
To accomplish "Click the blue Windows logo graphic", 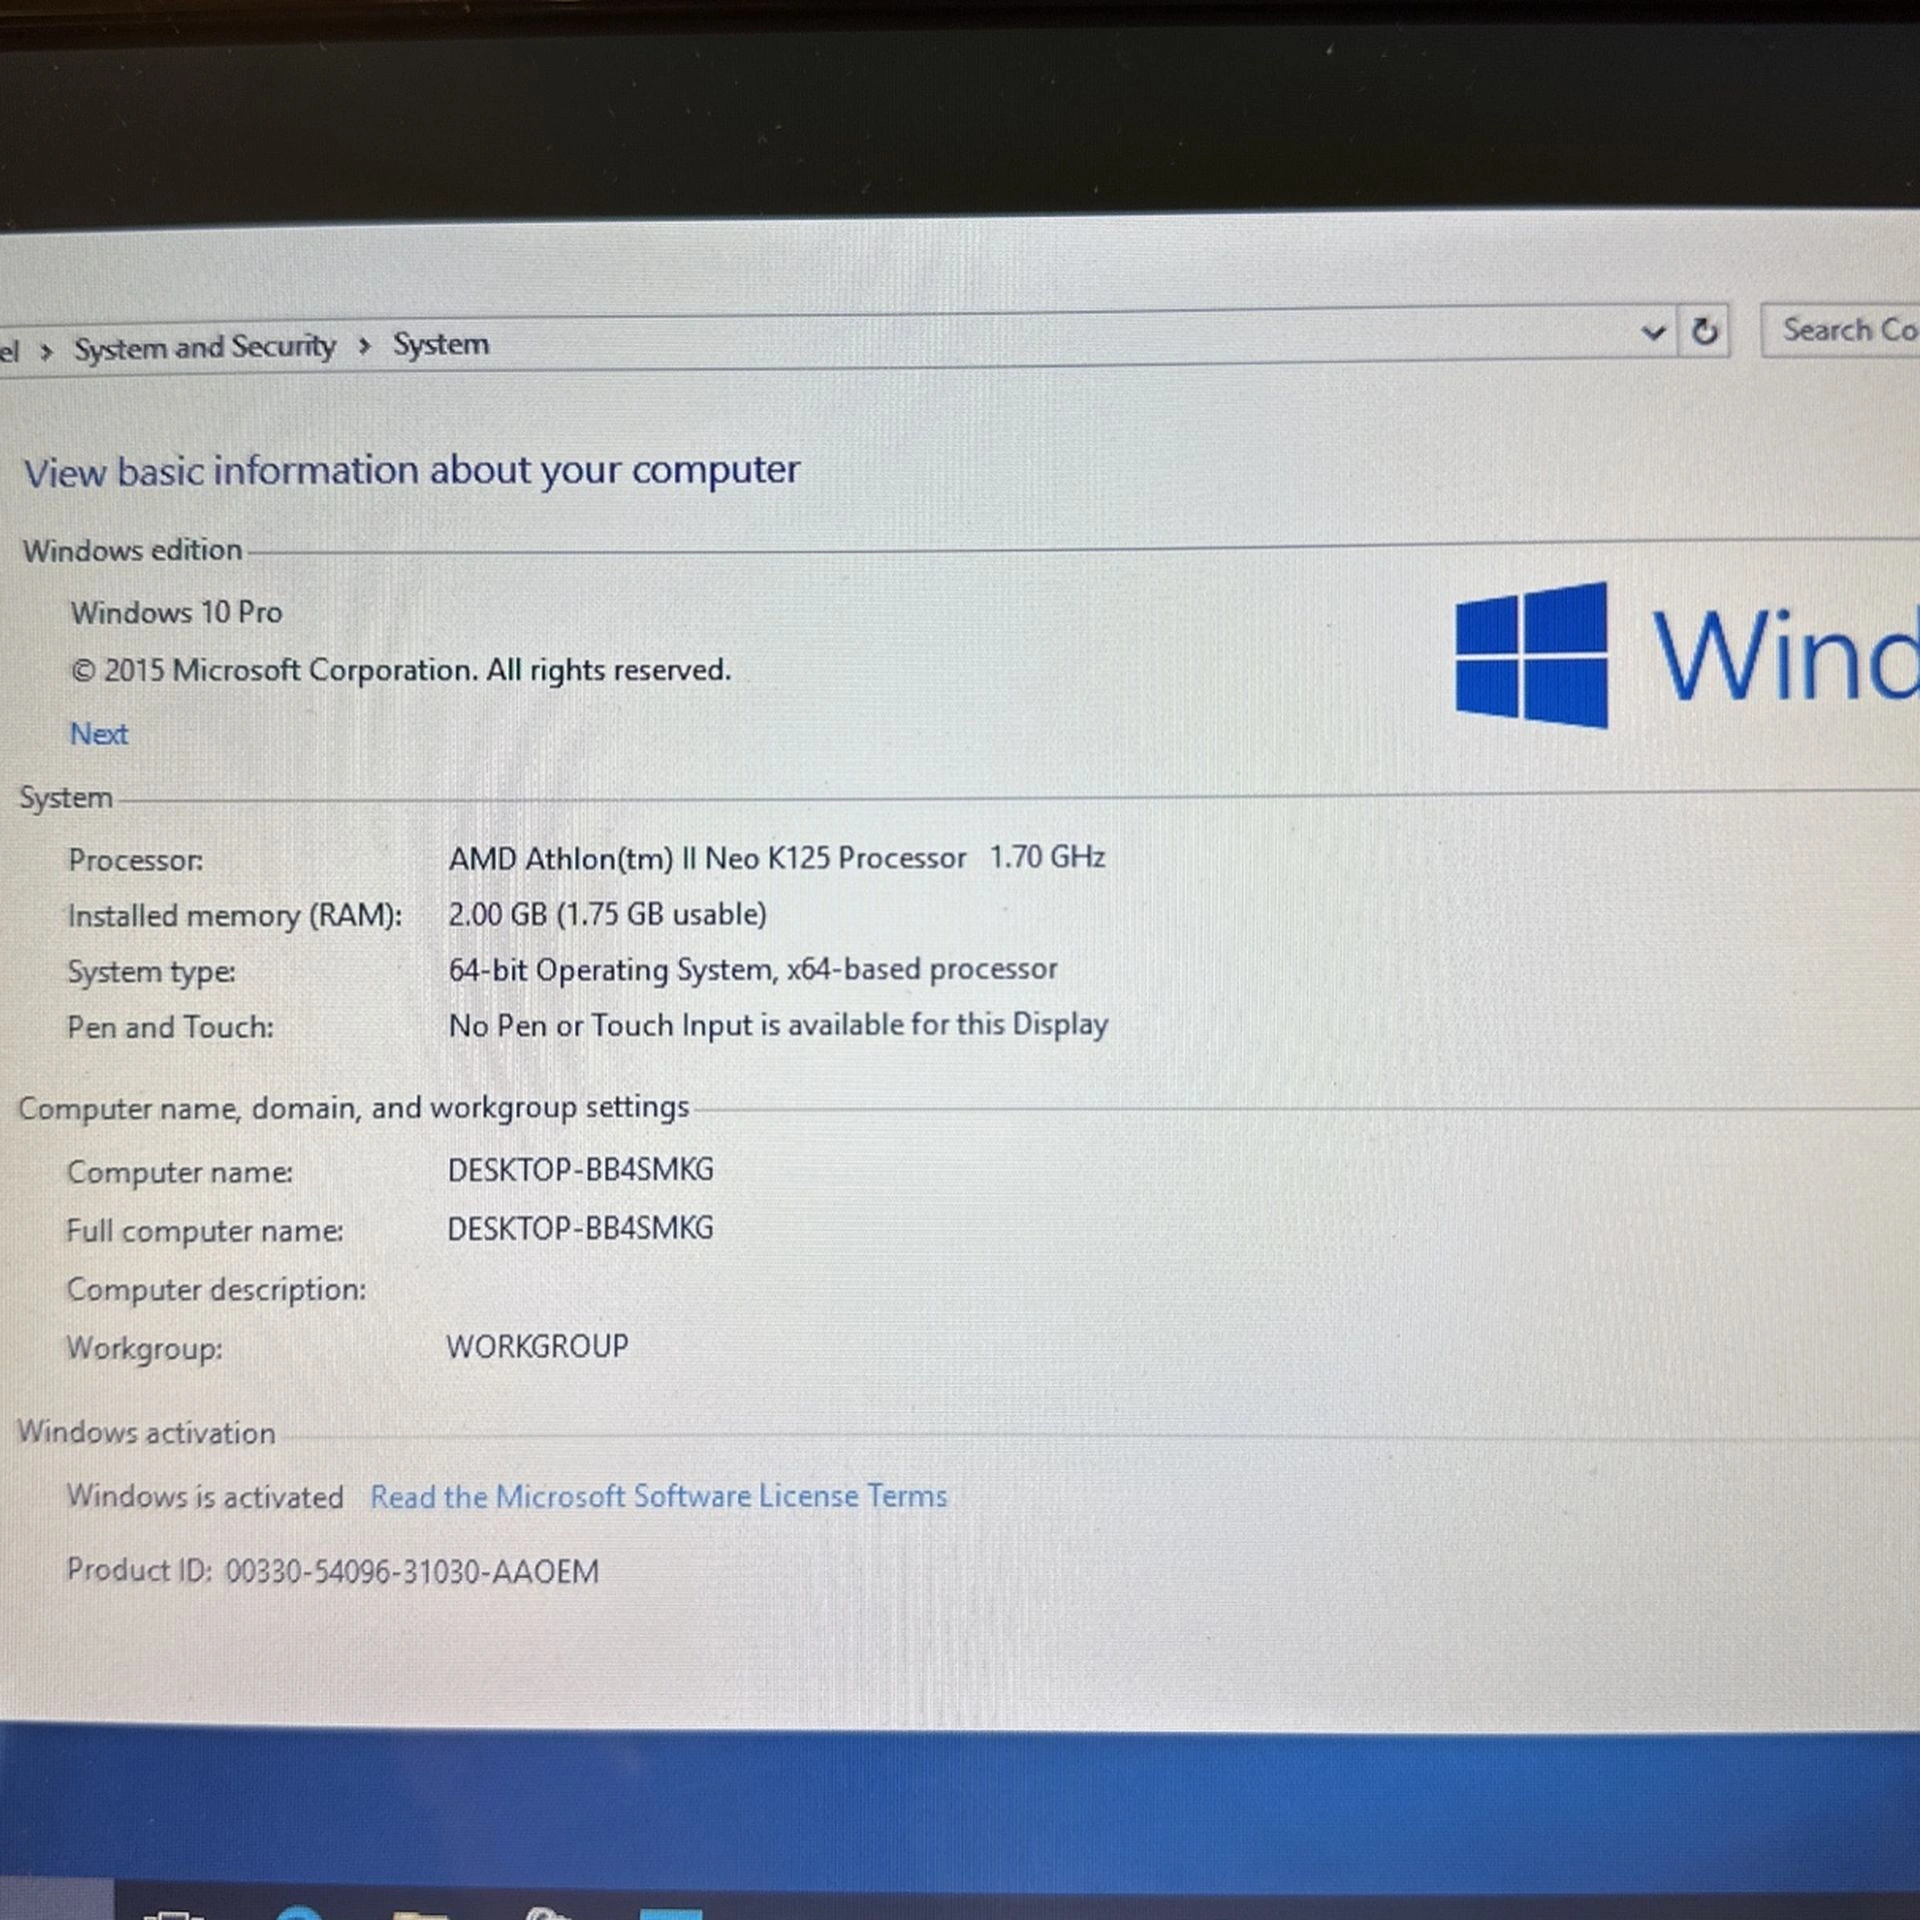I will (1531, 655).
